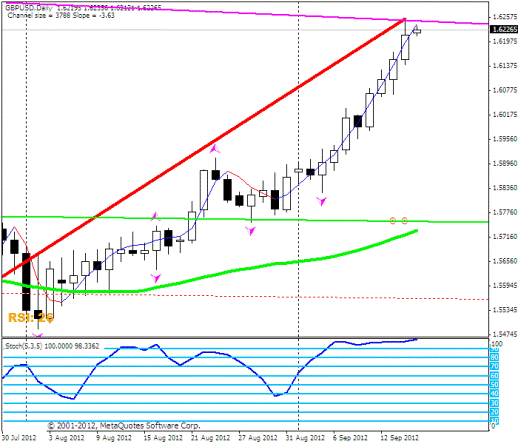The height and width of the screenshot is (444, 518).
Task: Click the 1.60775 price axis label
Action: pos(505,90)
